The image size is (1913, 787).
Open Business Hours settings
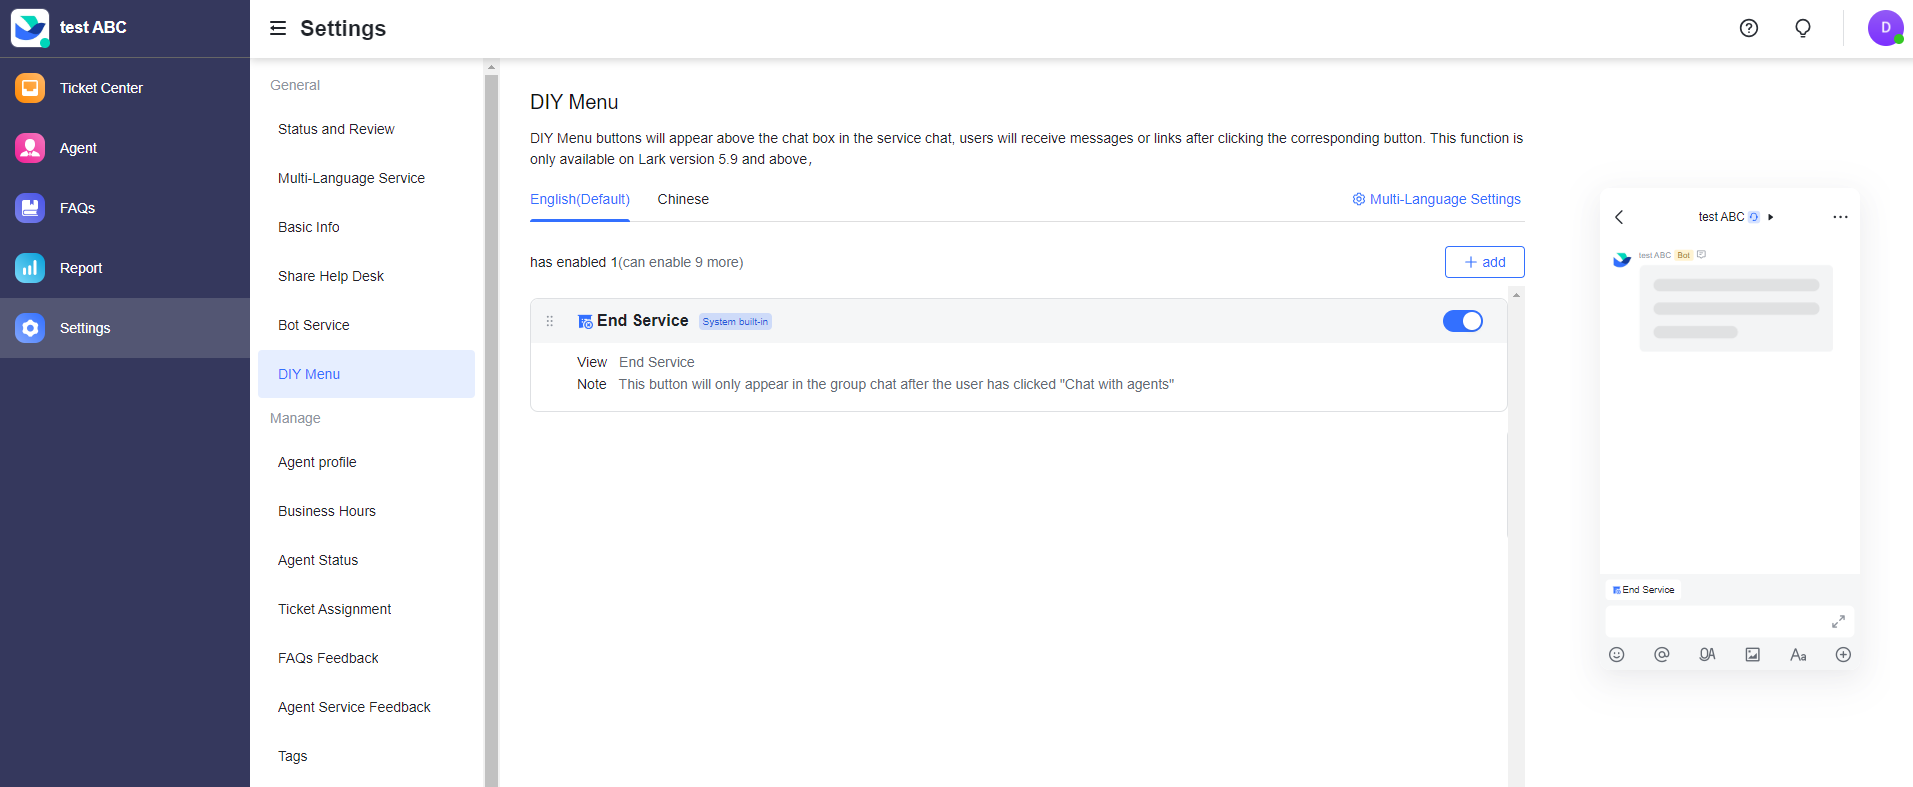366,511
